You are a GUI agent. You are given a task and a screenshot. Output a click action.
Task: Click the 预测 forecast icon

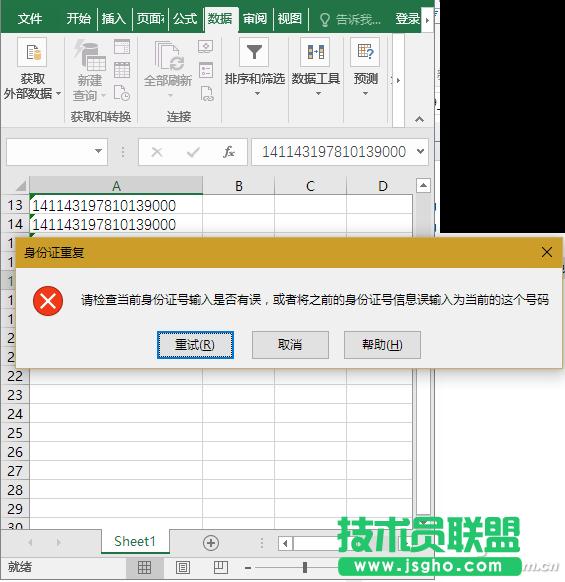(365, 52)
